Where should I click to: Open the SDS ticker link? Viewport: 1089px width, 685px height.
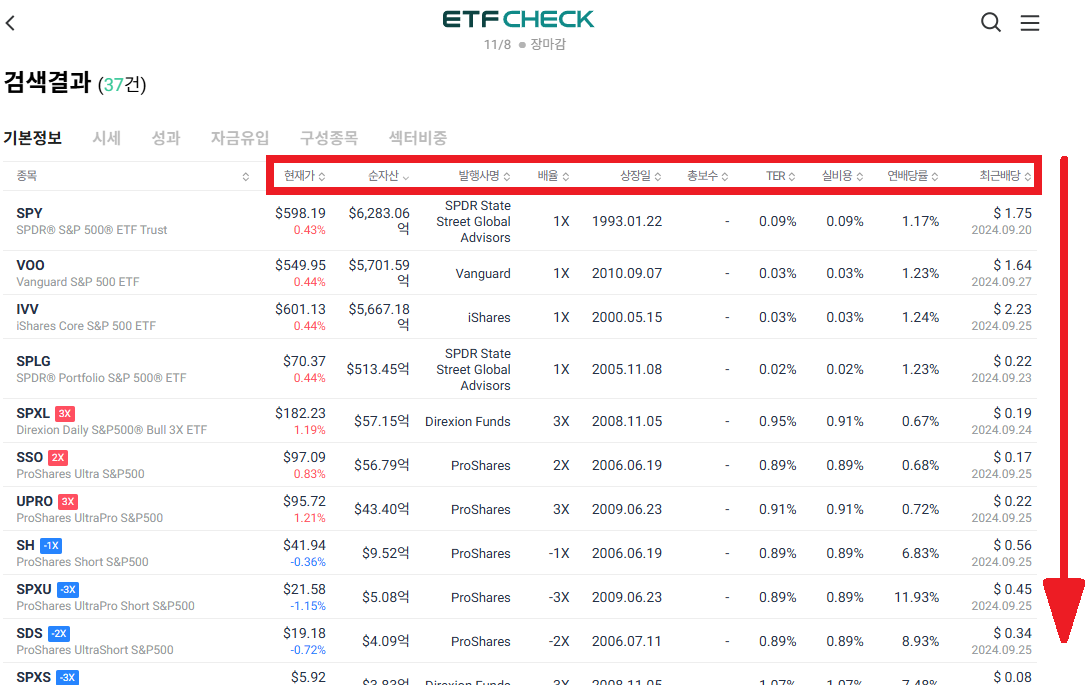point(29,633)
